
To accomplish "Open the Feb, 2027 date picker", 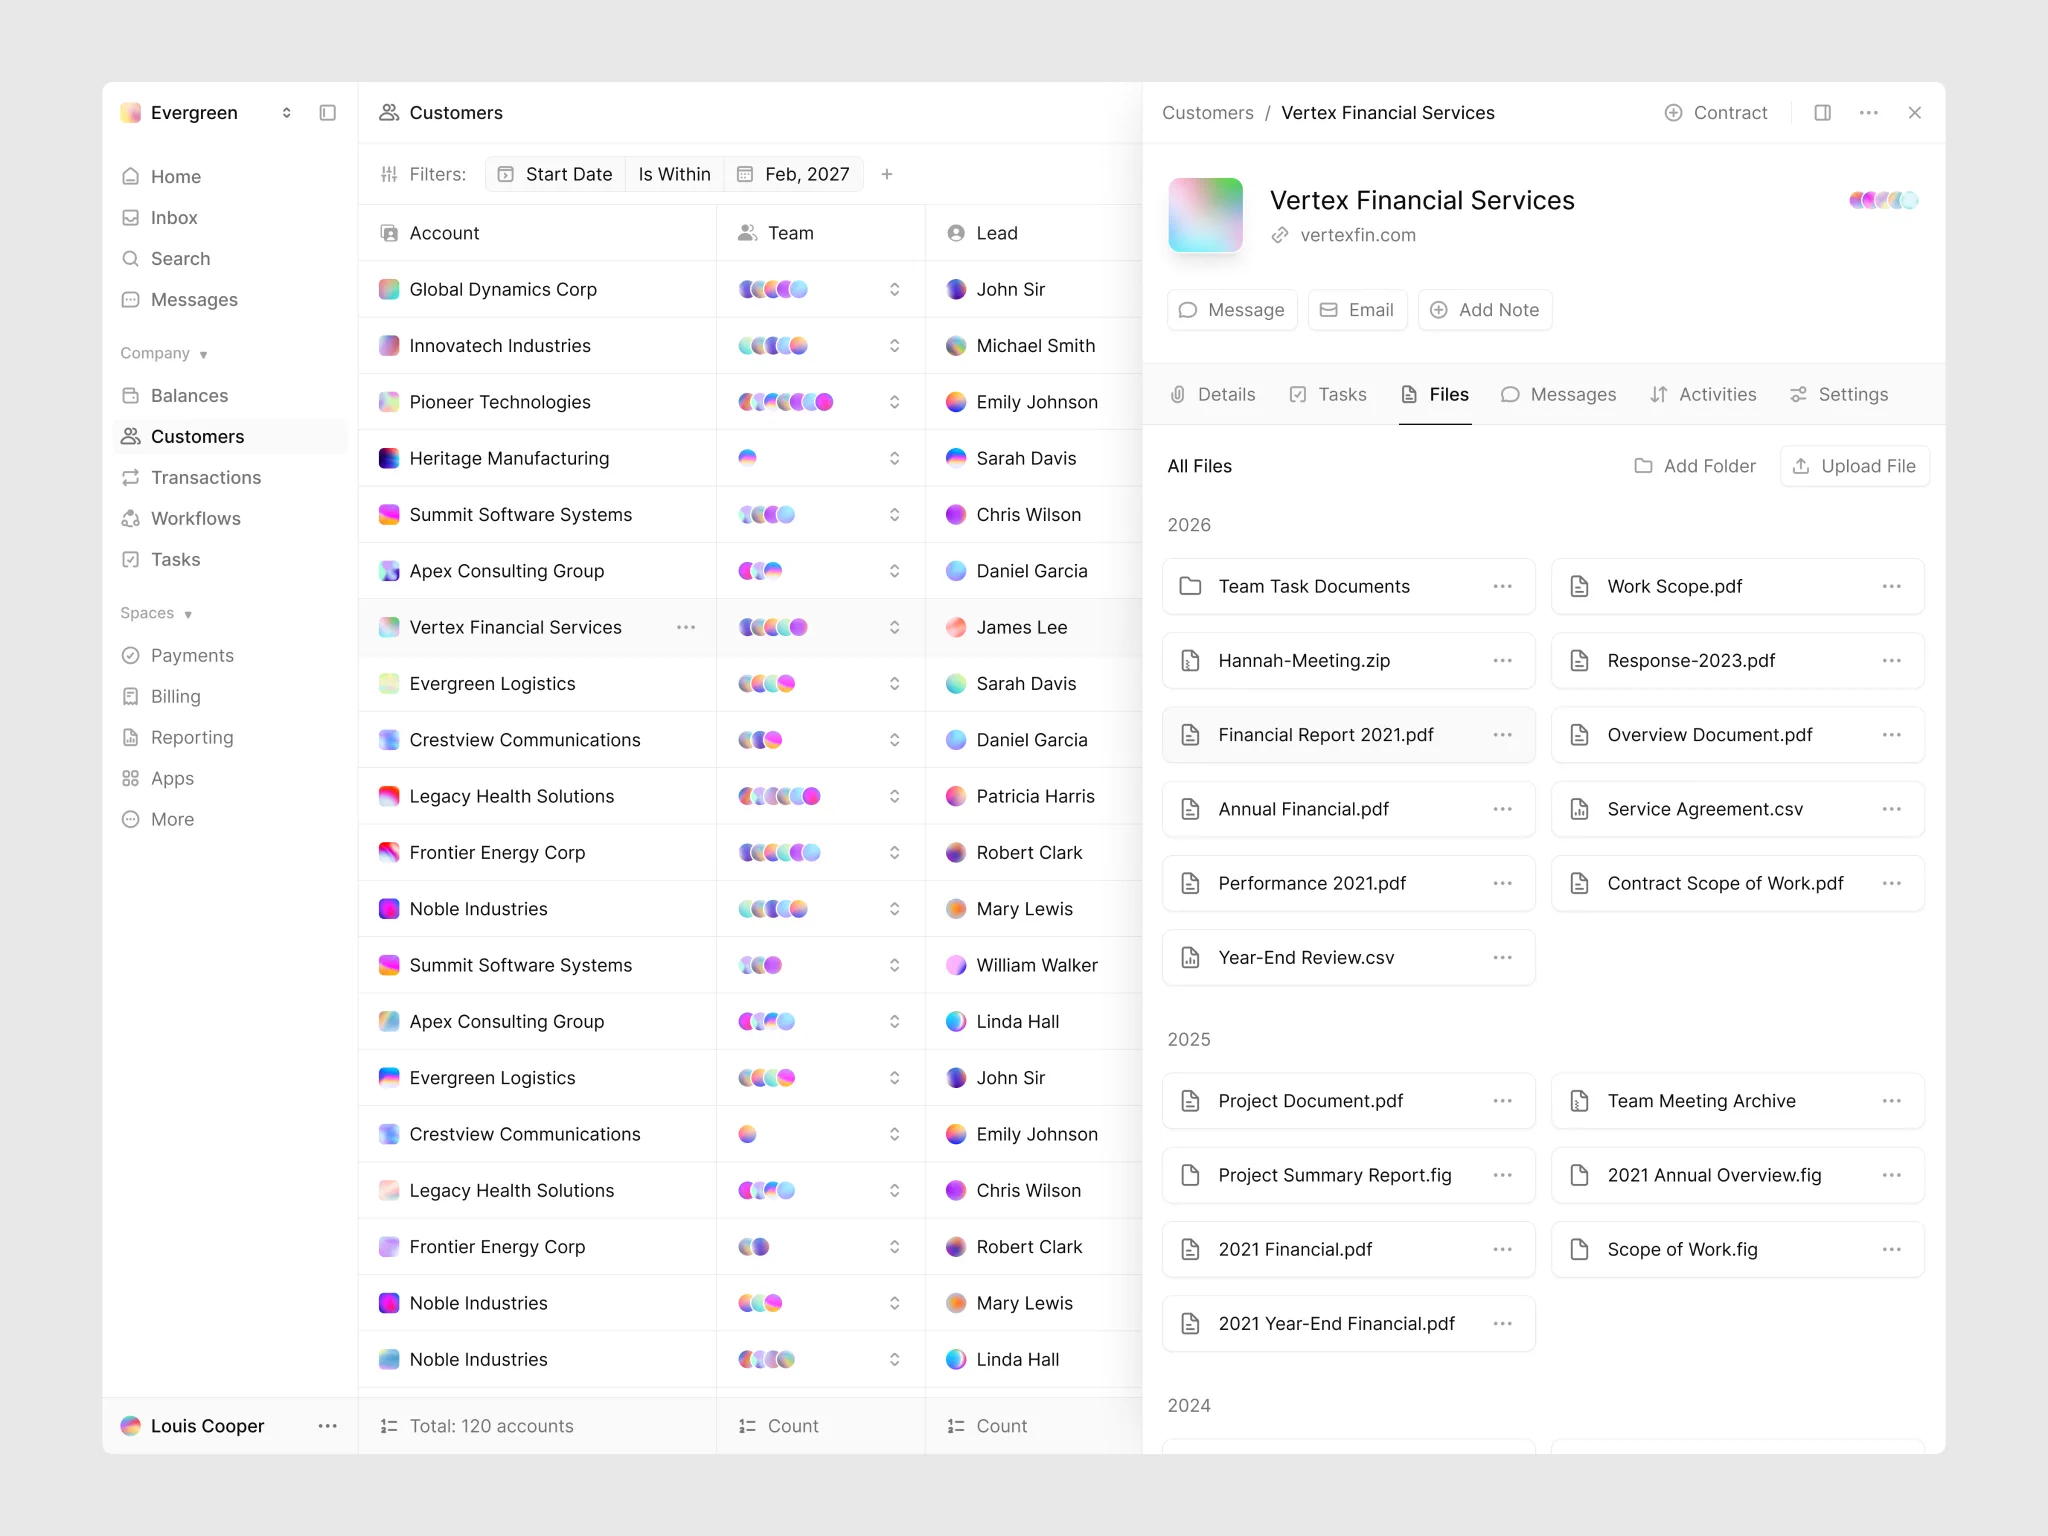I will point(794,174).
